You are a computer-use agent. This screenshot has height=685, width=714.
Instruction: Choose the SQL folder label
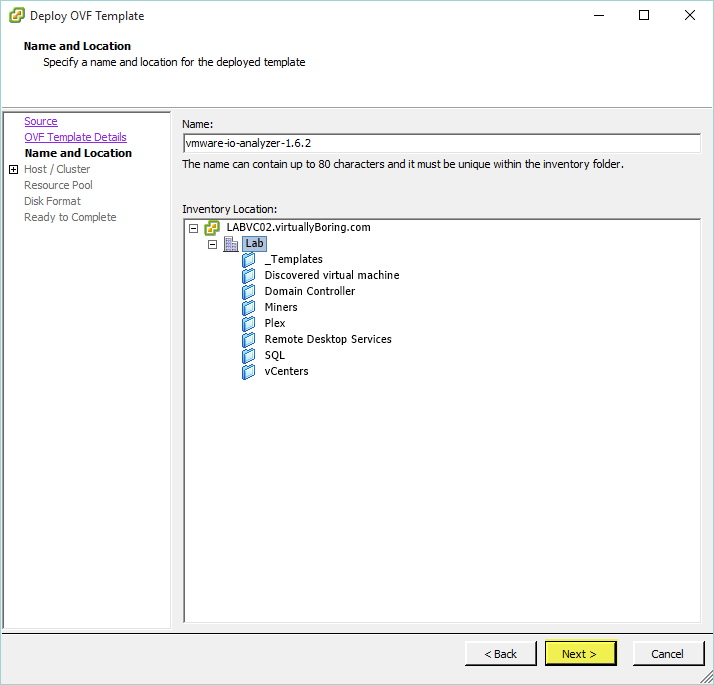[275, 355]
